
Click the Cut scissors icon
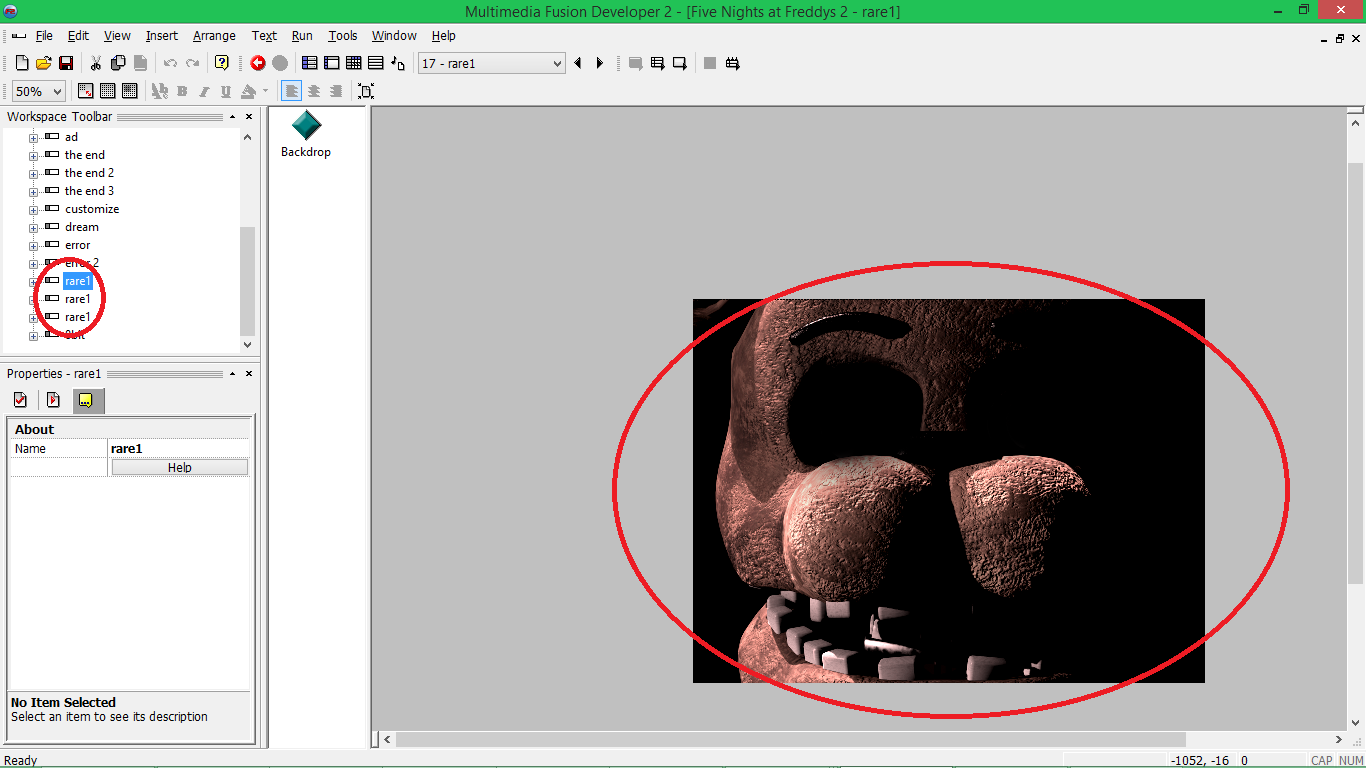click(96, 63)
